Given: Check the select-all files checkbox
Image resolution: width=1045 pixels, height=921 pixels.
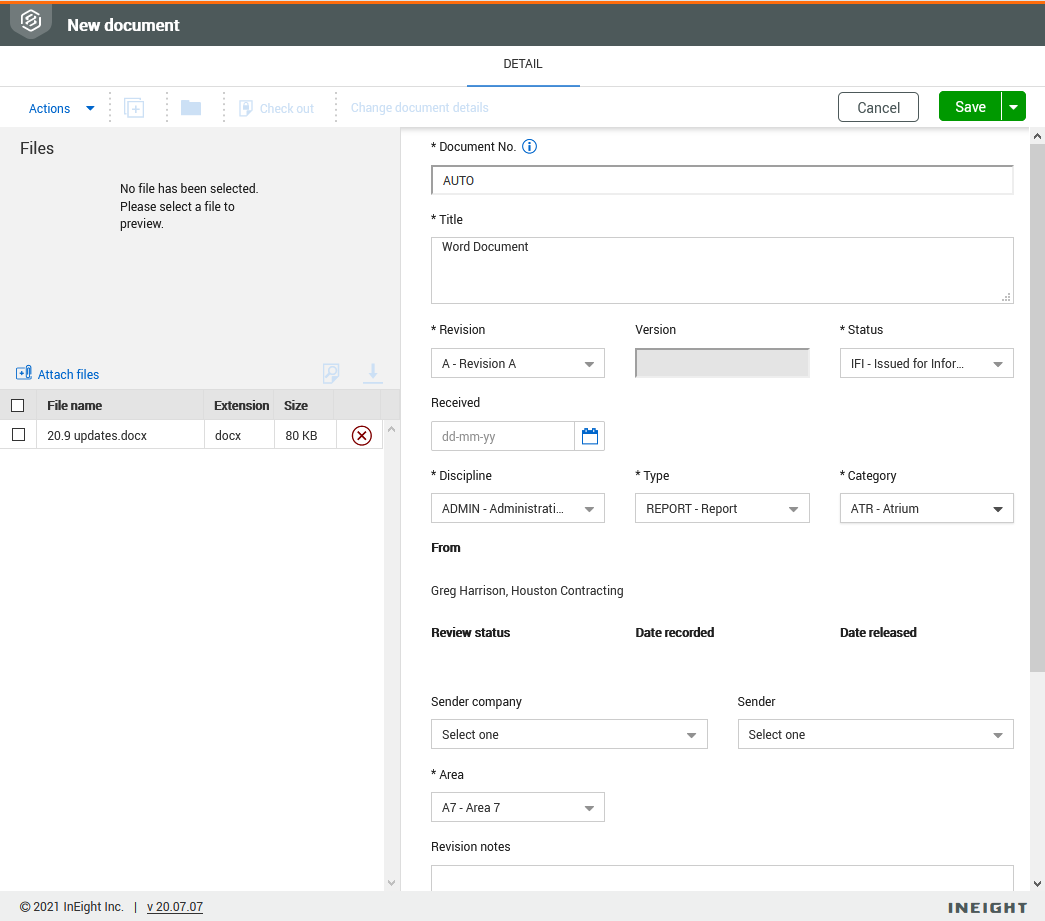Looking at the screenshot, I should coord(17,405).
